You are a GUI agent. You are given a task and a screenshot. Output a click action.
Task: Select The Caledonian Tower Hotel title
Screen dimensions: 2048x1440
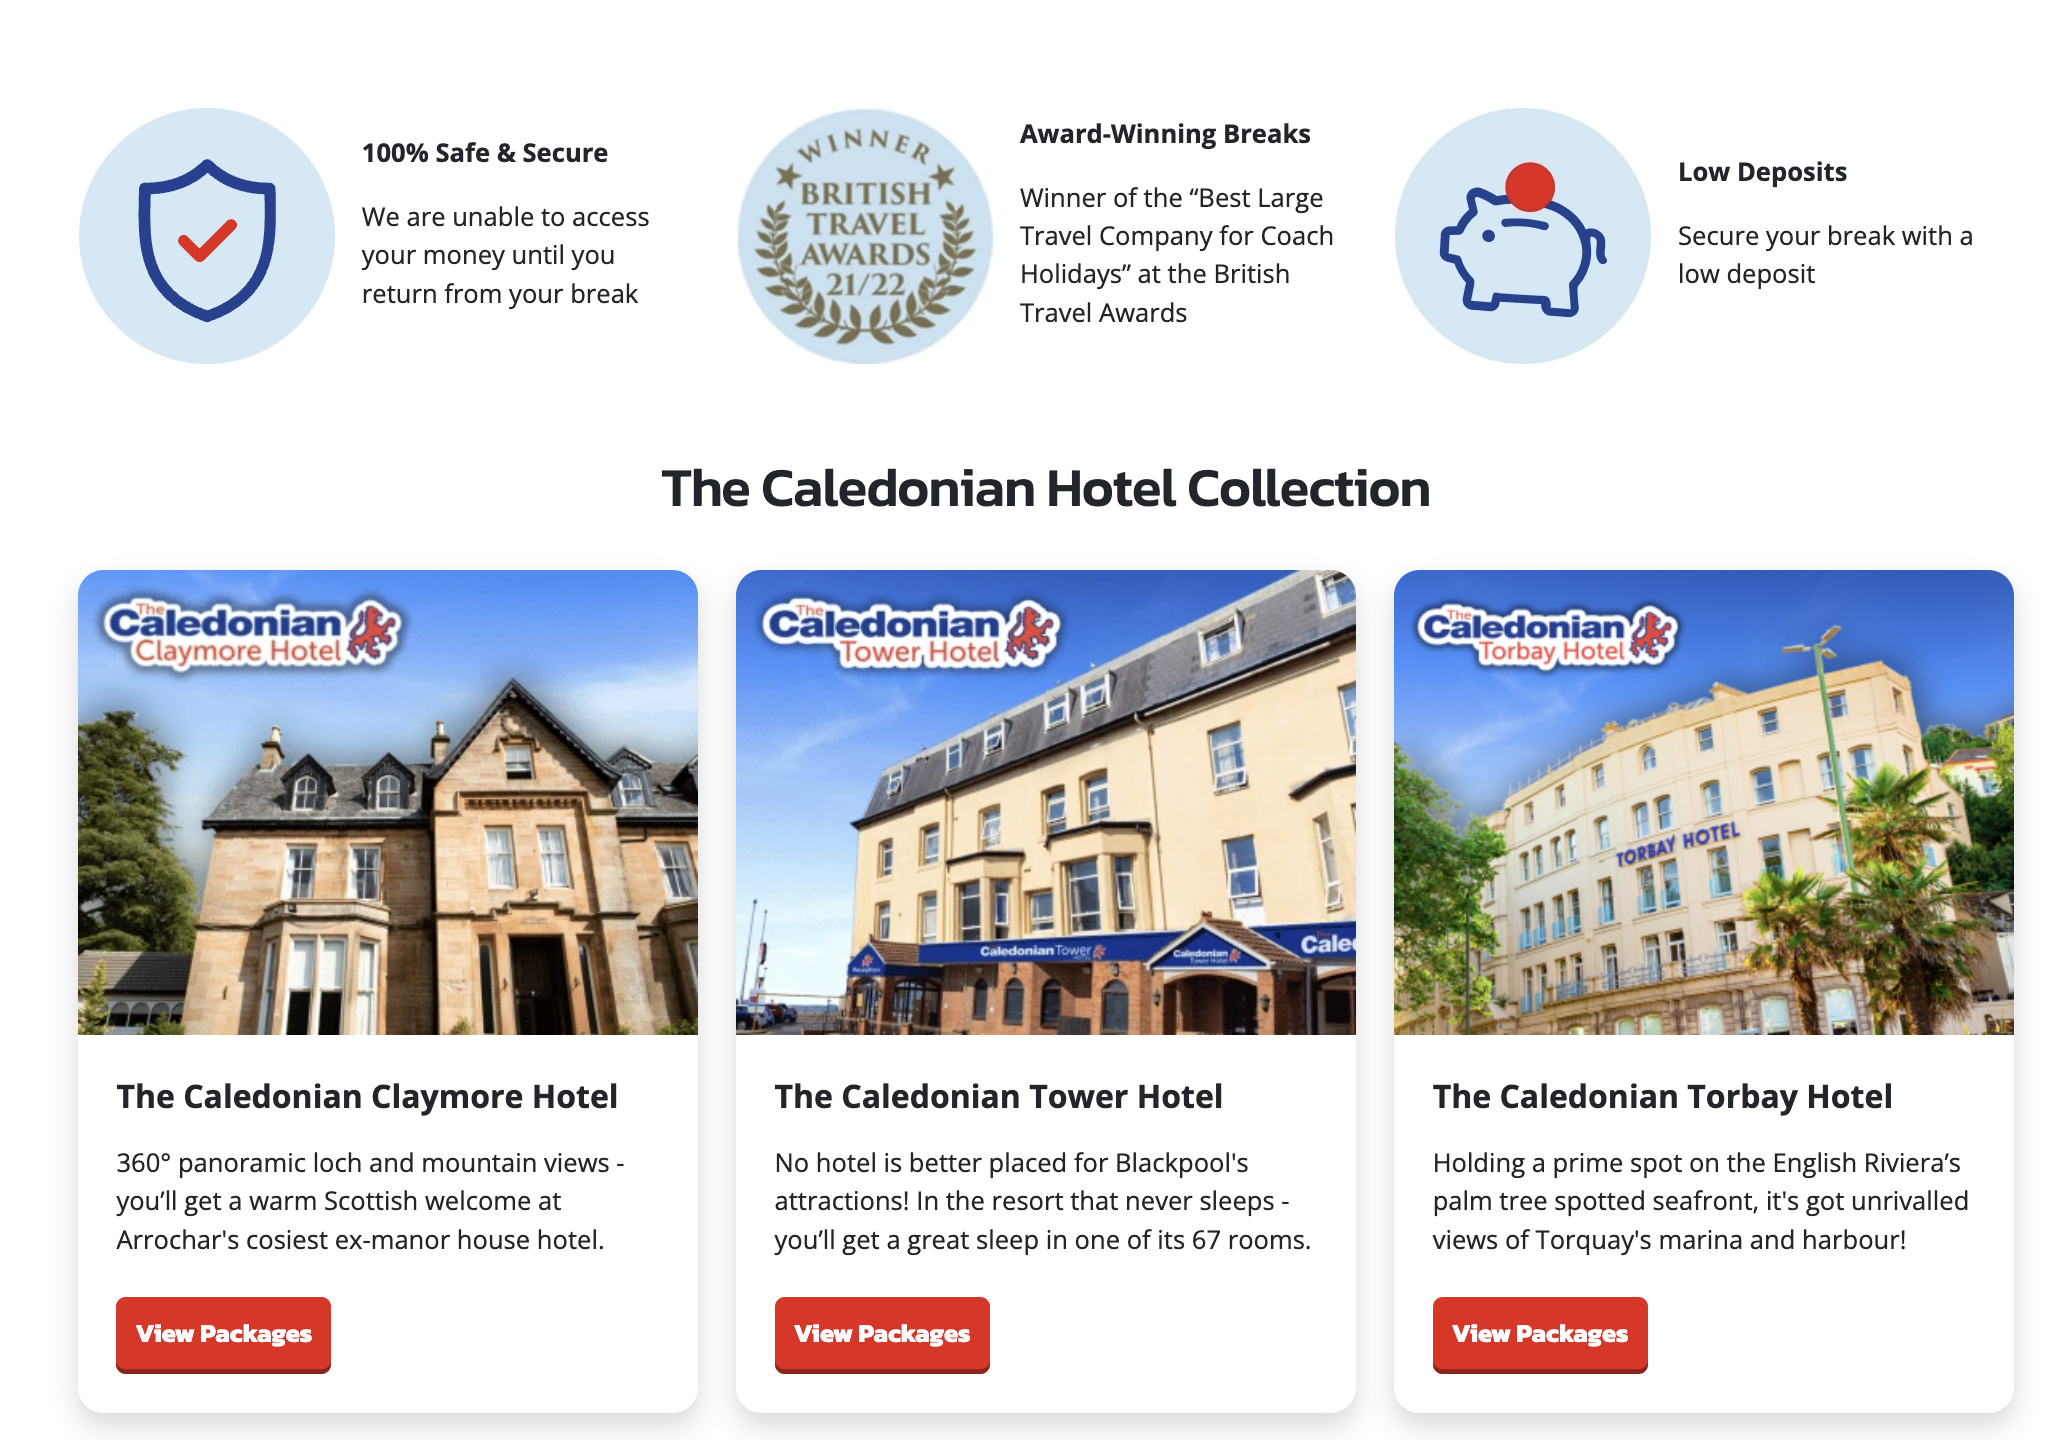[x=998, y=1097]
